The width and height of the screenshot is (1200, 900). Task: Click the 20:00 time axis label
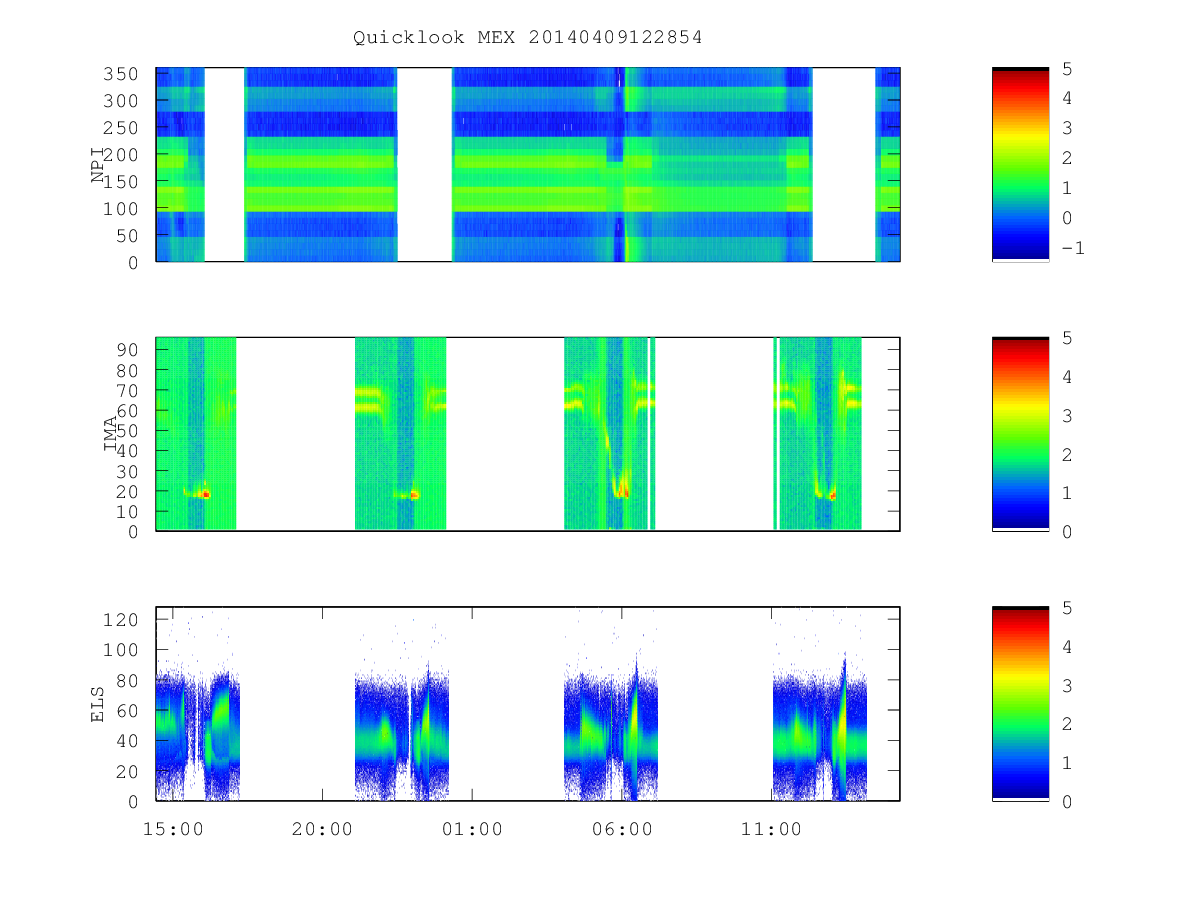point(323,829)
